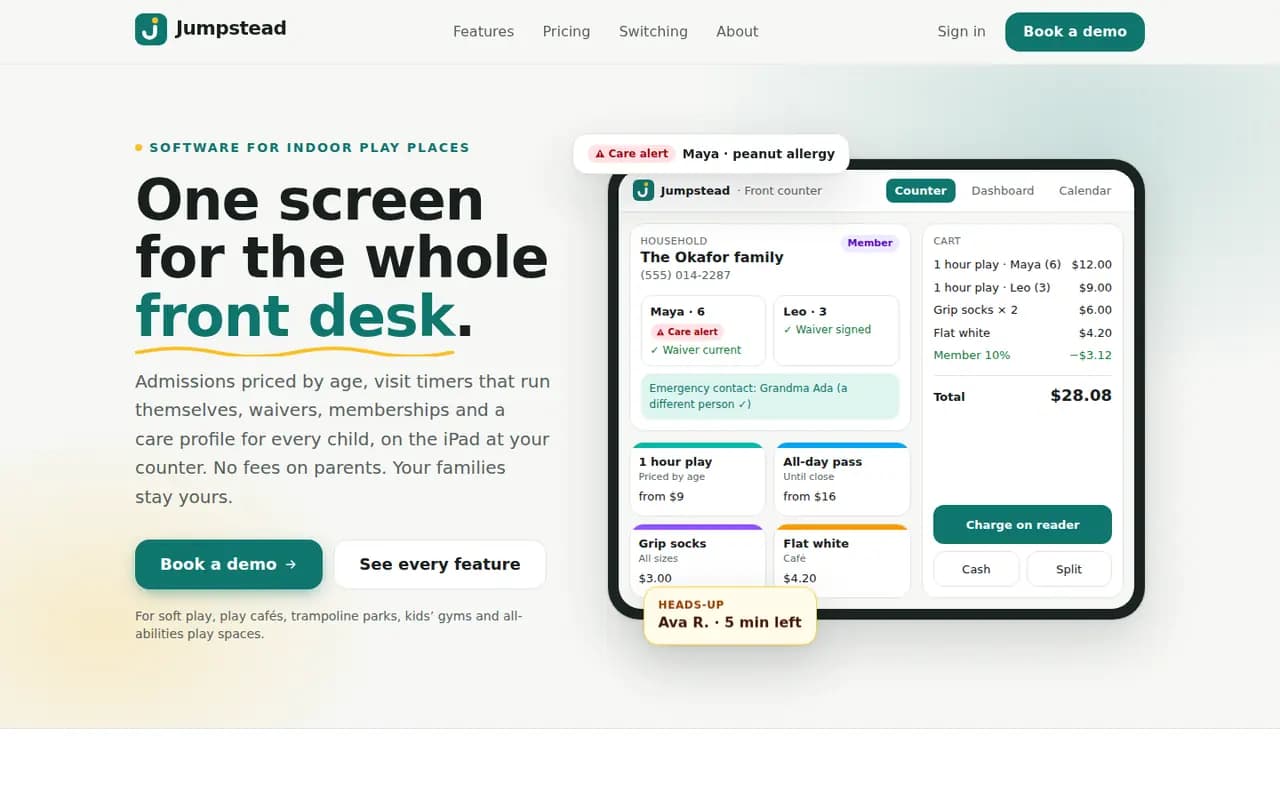The height and width of the screenshot is (800, 1280).
Task: Click the care alert warning badge in floating bubble
Action: pyautogui.click(x=631, y=153)
